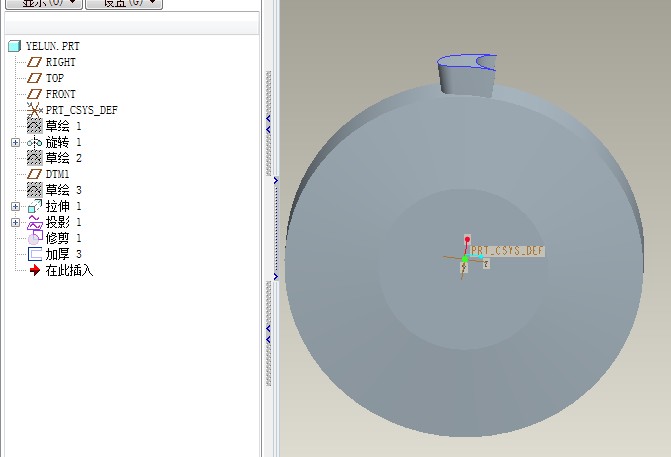
Task: Click the 投影 1 projection feature icon
Action: pos(35,222)
